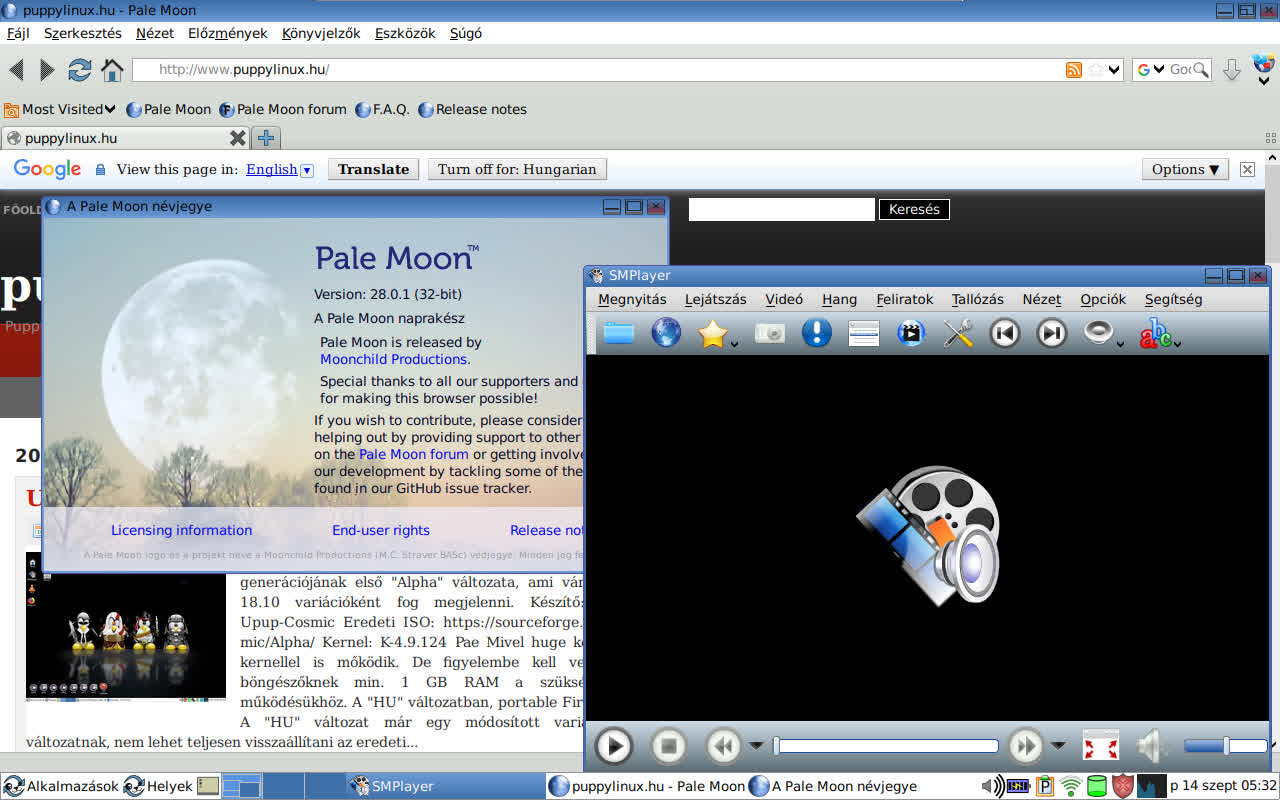Click Turn off for: Hungarian
The image size is (1280, 800).
point(517,169)
